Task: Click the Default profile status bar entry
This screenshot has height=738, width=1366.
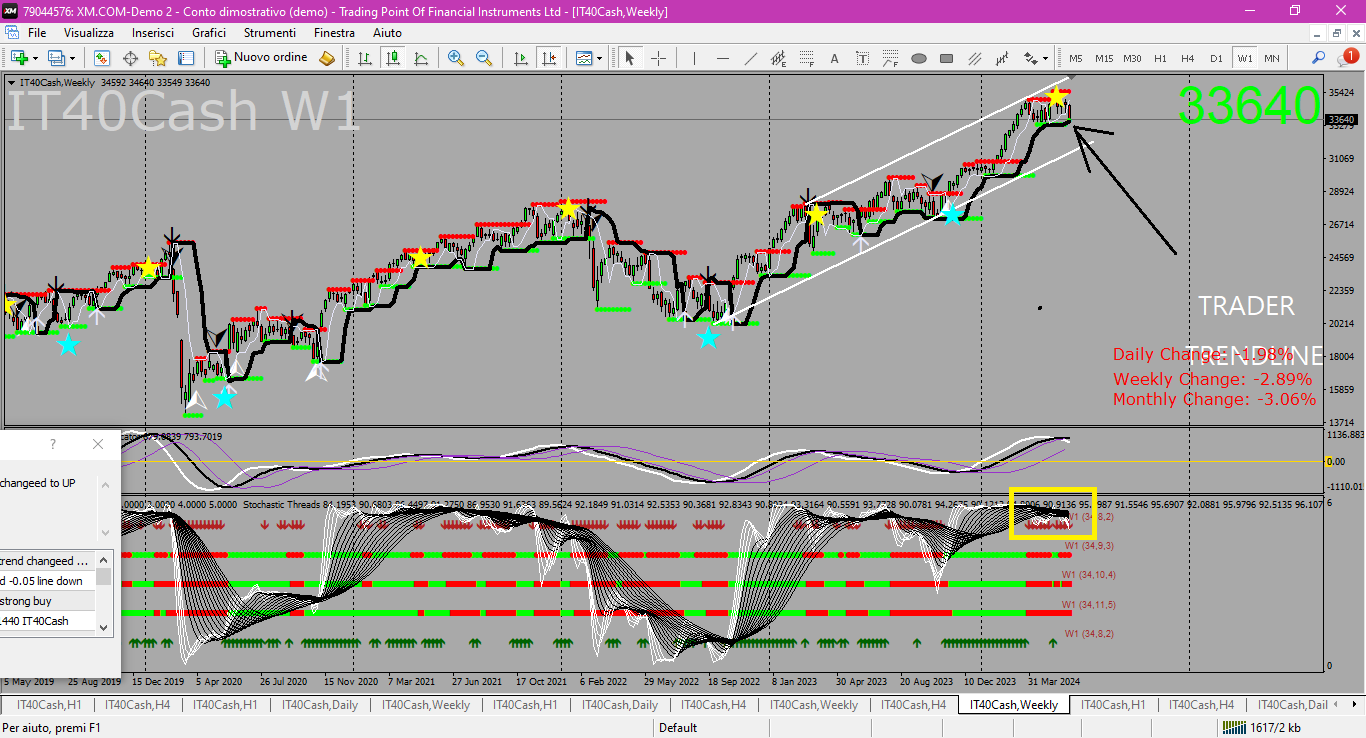Action: [678, 728]
